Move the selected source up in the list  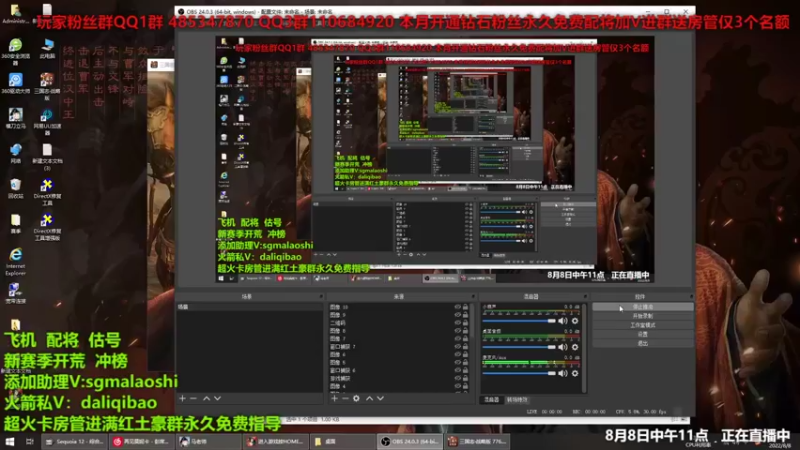coord(369,398)
